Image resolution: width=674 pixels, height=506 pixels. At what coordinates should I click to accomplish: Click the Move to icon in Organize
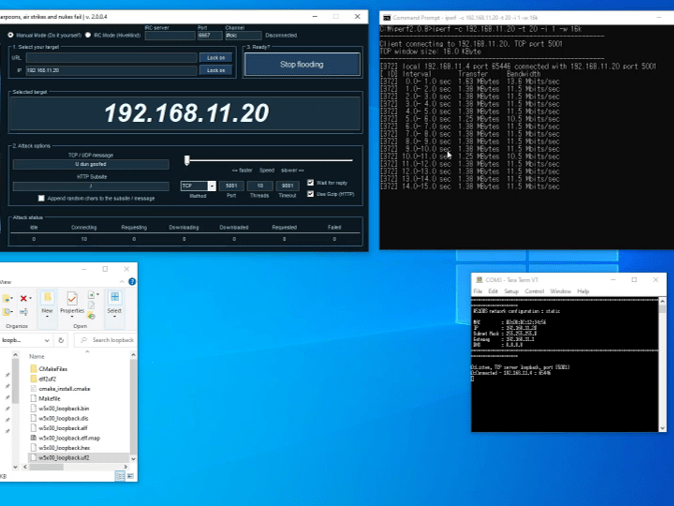click(x=6, y=298)
